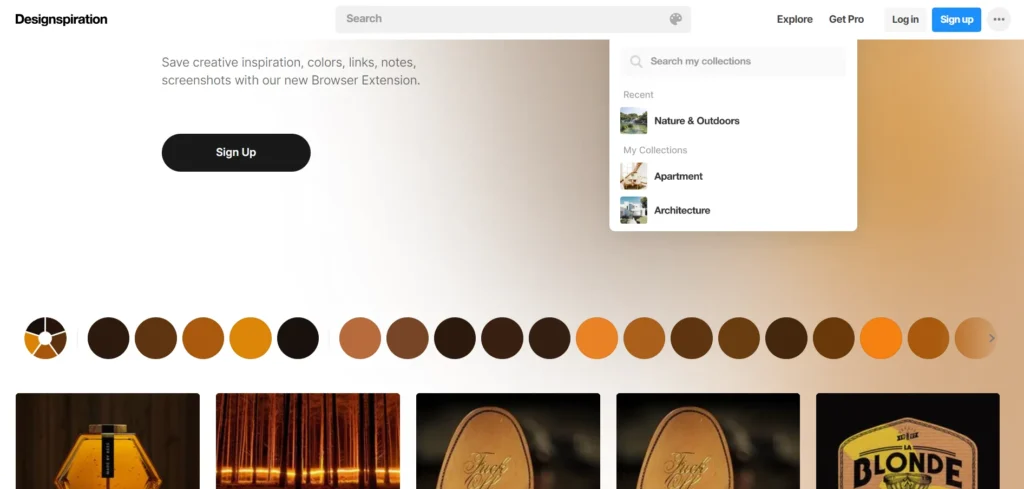Click the "Recent" heading in collections panel

pyautogui.click(x=638, y=95)
